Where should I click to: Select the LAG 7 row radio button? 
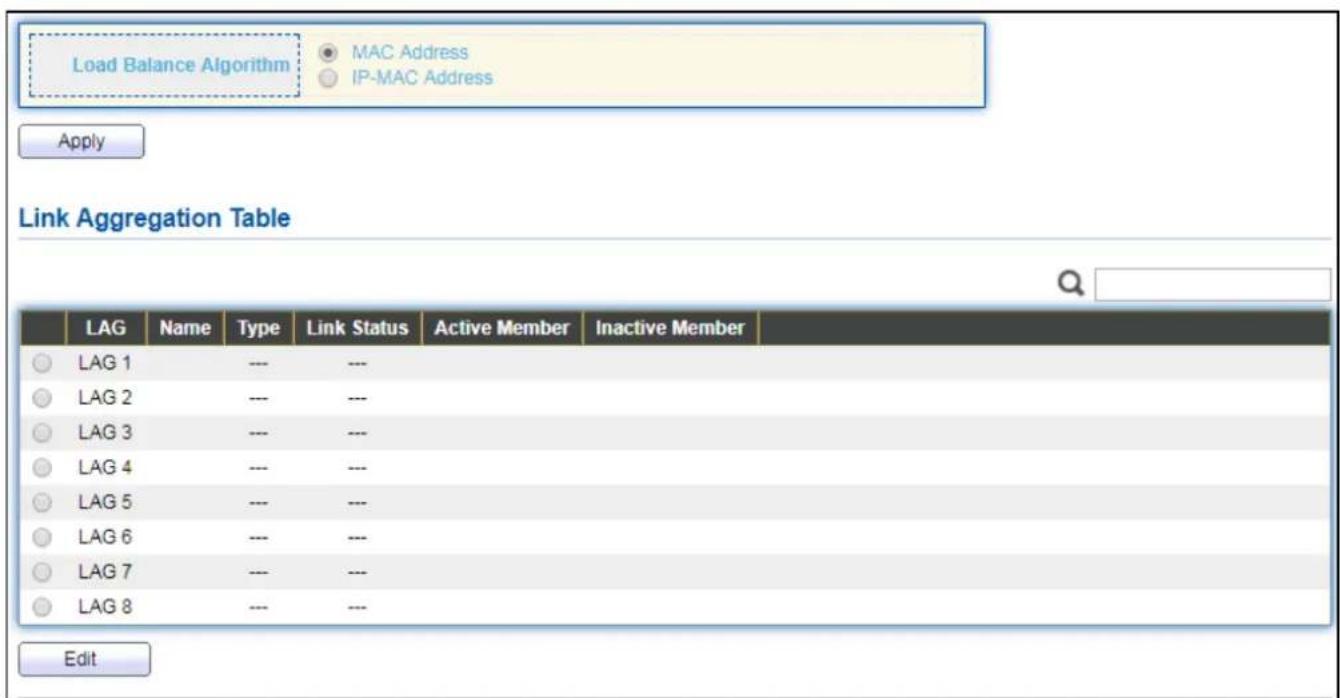pos(41,571)
